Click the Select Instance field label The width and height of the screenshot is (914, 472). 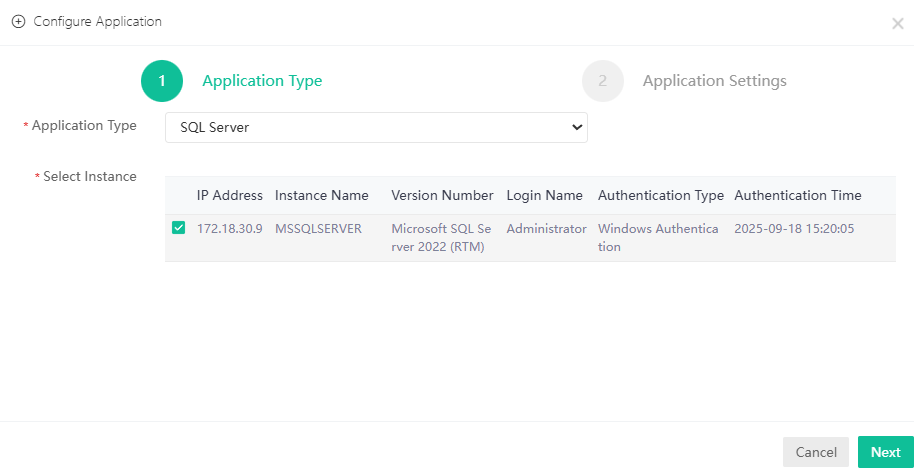click(x=90, y=177)
